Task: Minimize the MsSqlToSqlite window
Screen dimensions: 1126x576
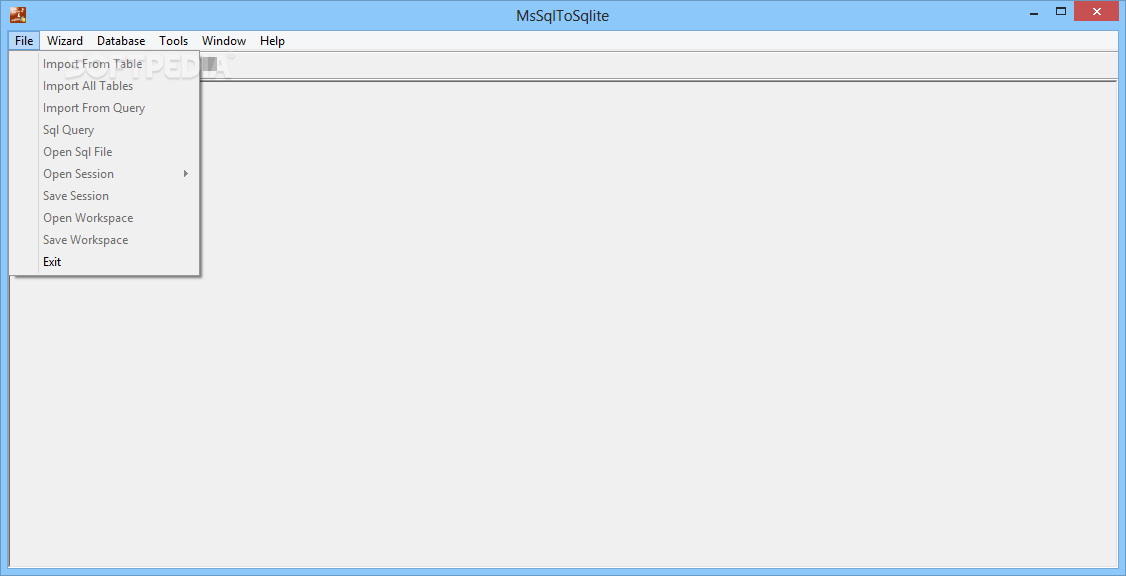Action: [x=1032, y=11]
